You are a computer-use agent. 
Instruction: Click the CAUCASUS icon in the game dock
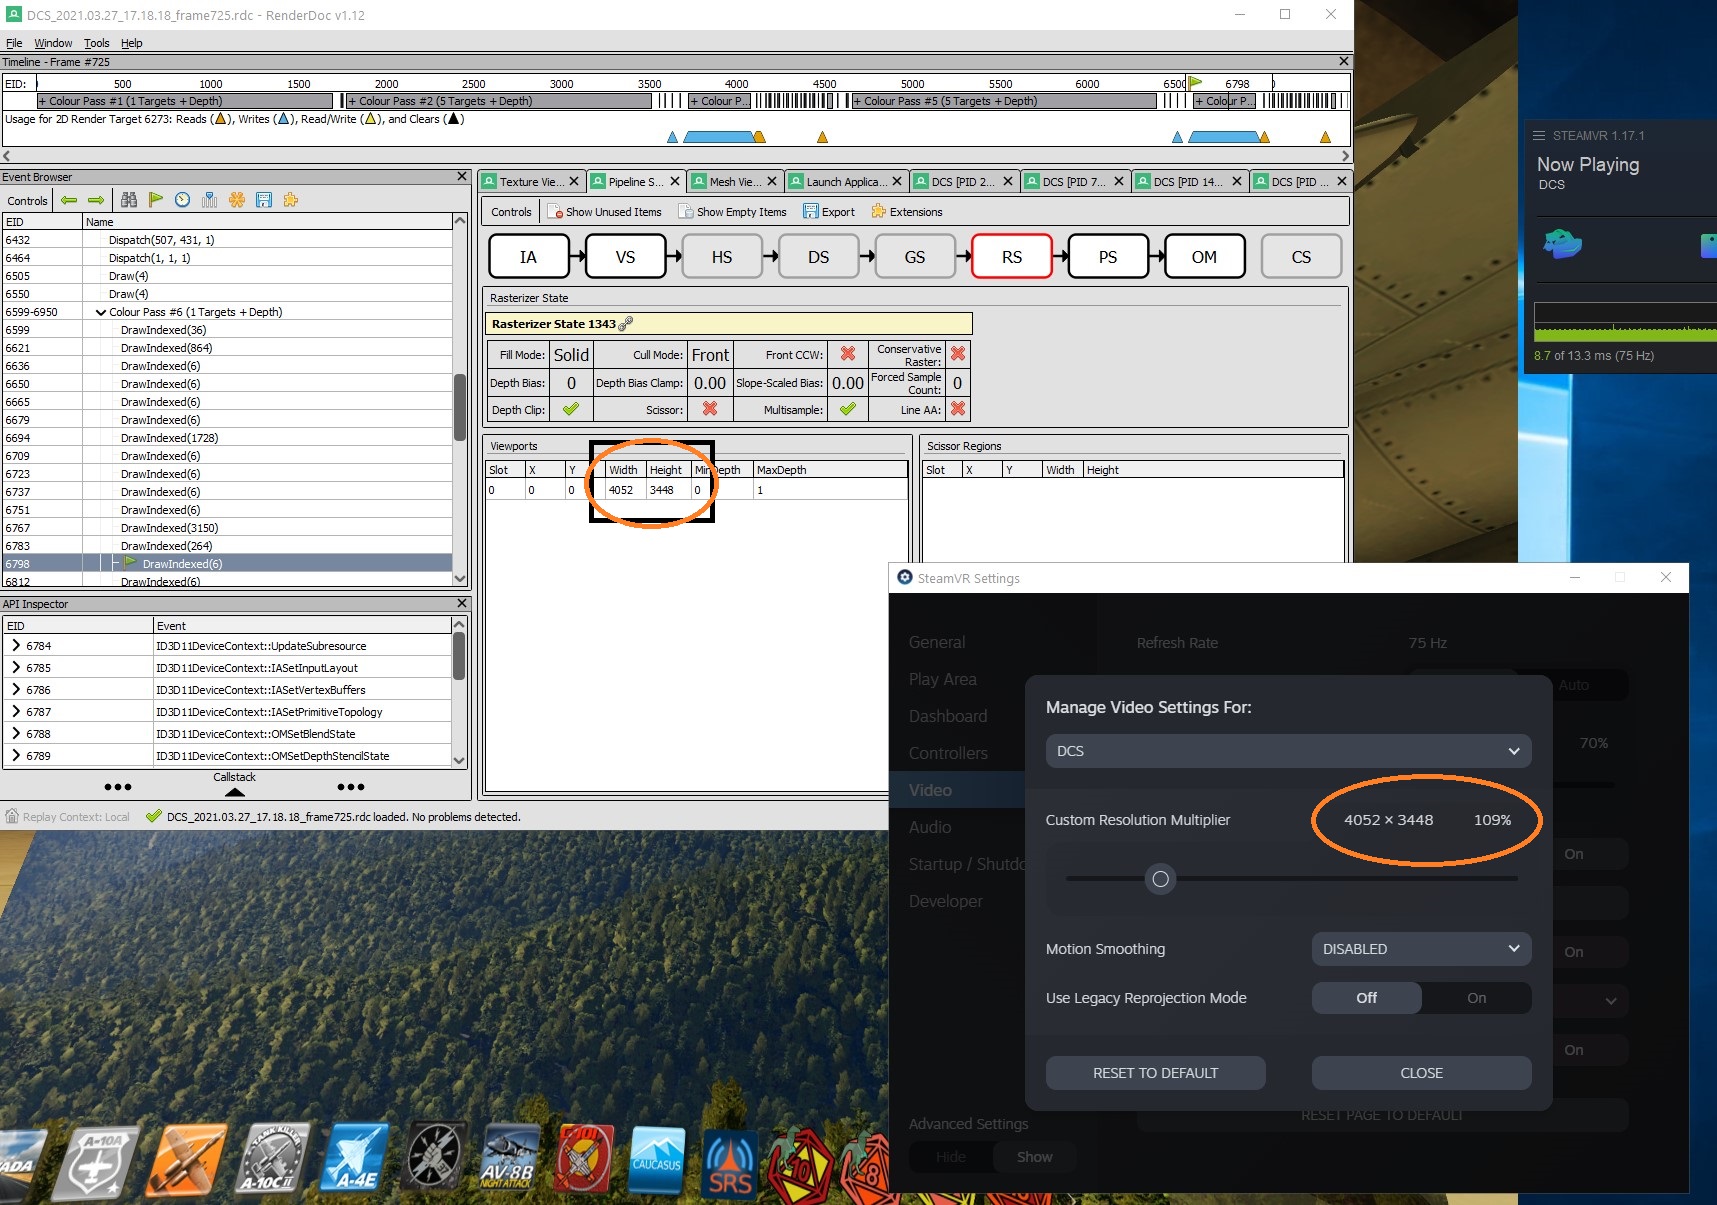(x=656, y=1162)
